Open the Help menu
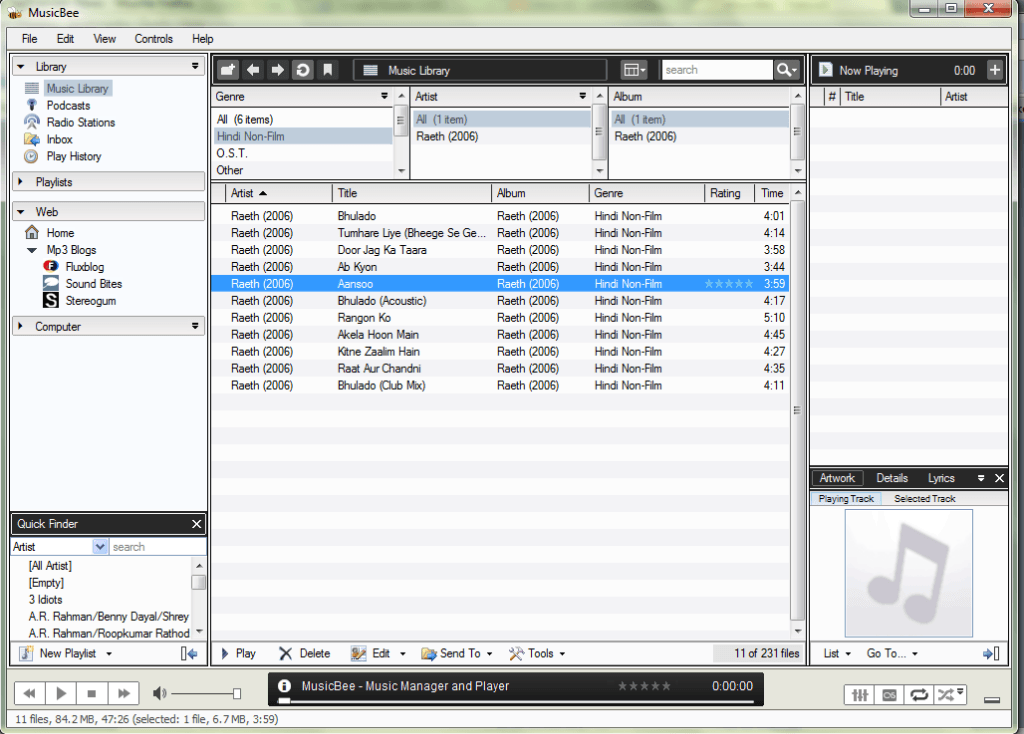This screenshot has width=1024, height=734. pos(202,39)
